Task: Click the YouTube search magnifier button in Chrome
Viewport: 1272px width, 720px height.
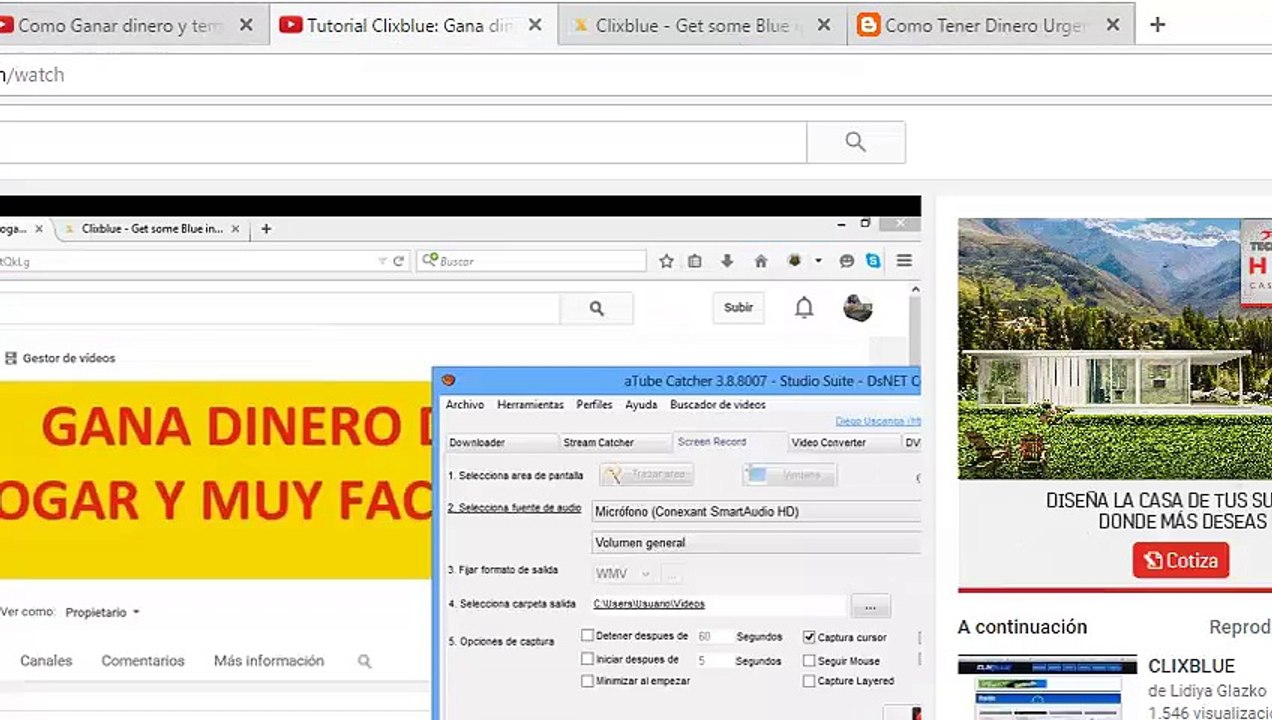Action: point(855,142)
